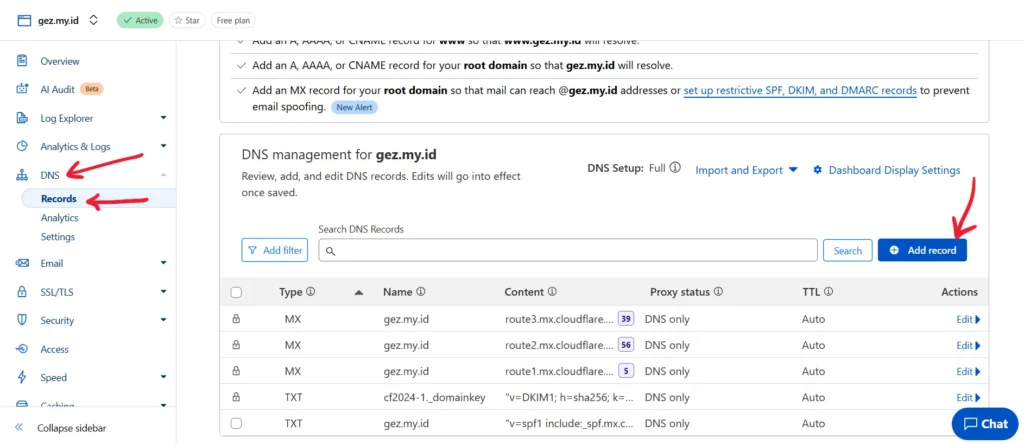The image size is (1024, 444).
Task: Open the Overview page from the sidebar
Action: click(60, 61)
